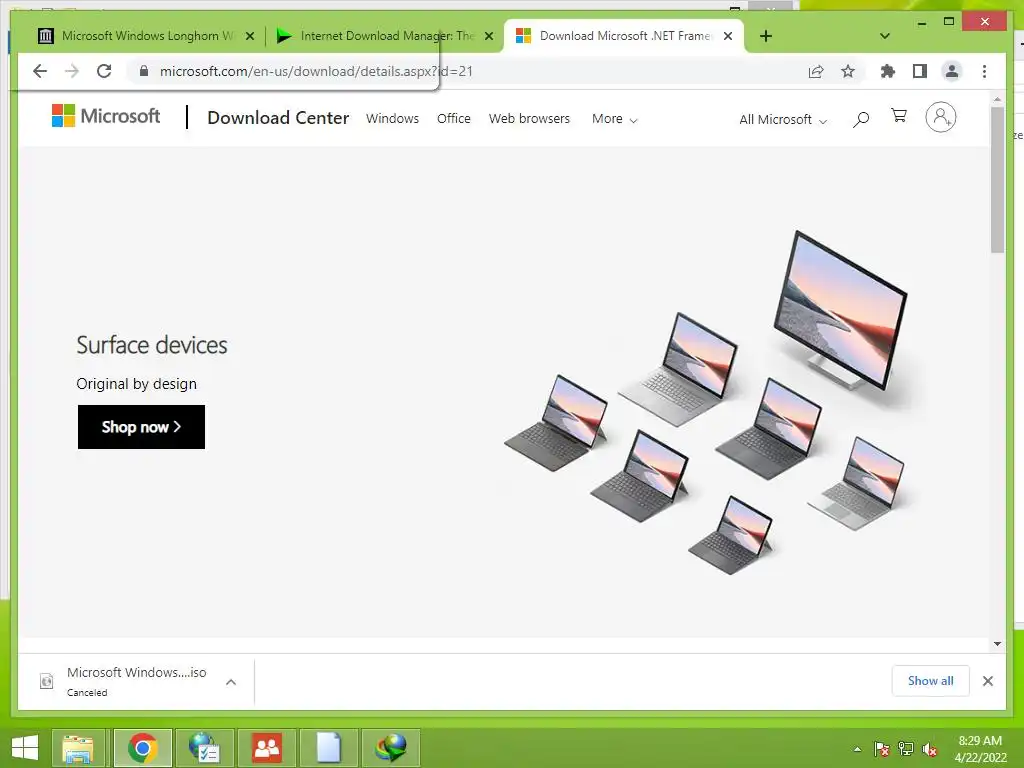Show hidden system tray icons
The width and height of the screenshot is (1024, 768).
pos(857,749)
